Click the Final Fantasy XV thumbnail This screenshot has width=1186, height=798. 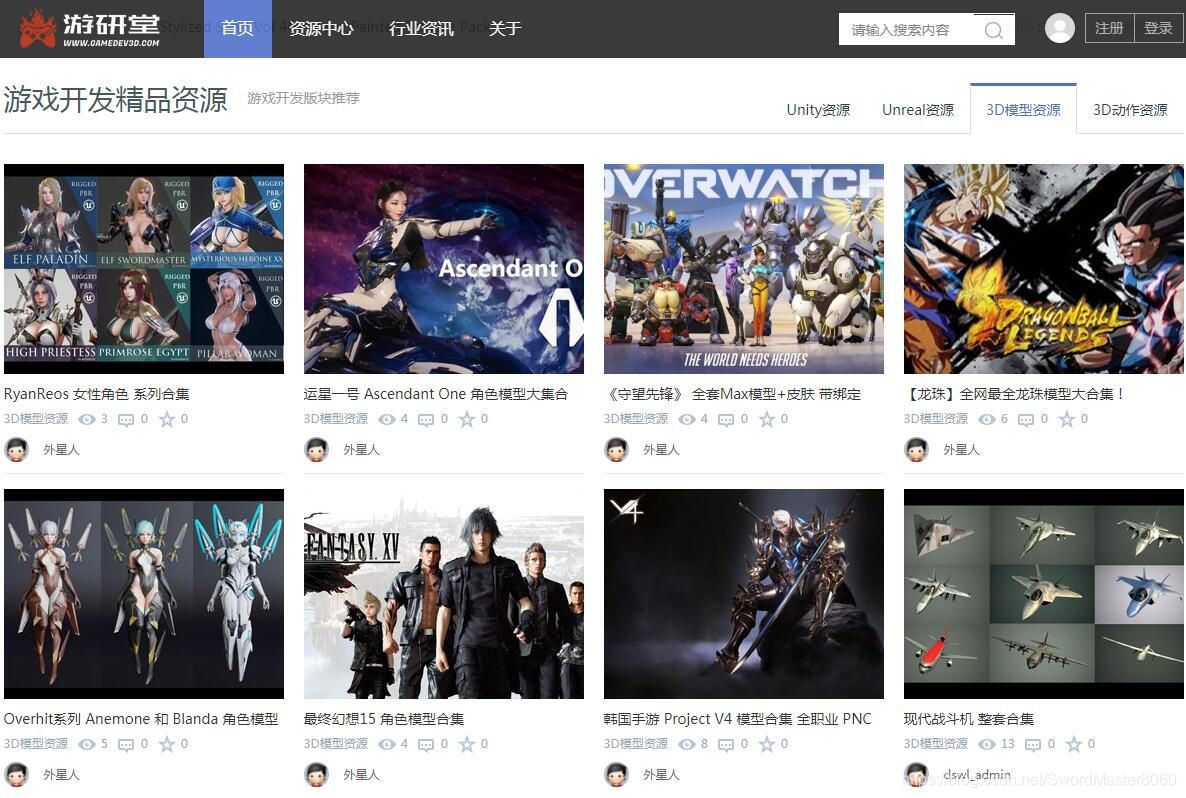[x=444, y=594]
